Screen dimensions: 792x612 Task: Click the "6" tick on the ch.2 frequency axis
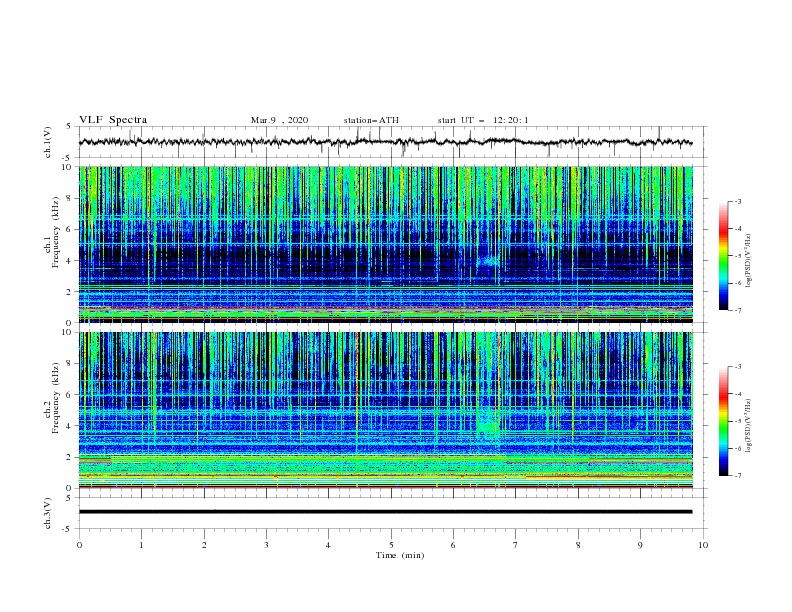click(69, 395)
